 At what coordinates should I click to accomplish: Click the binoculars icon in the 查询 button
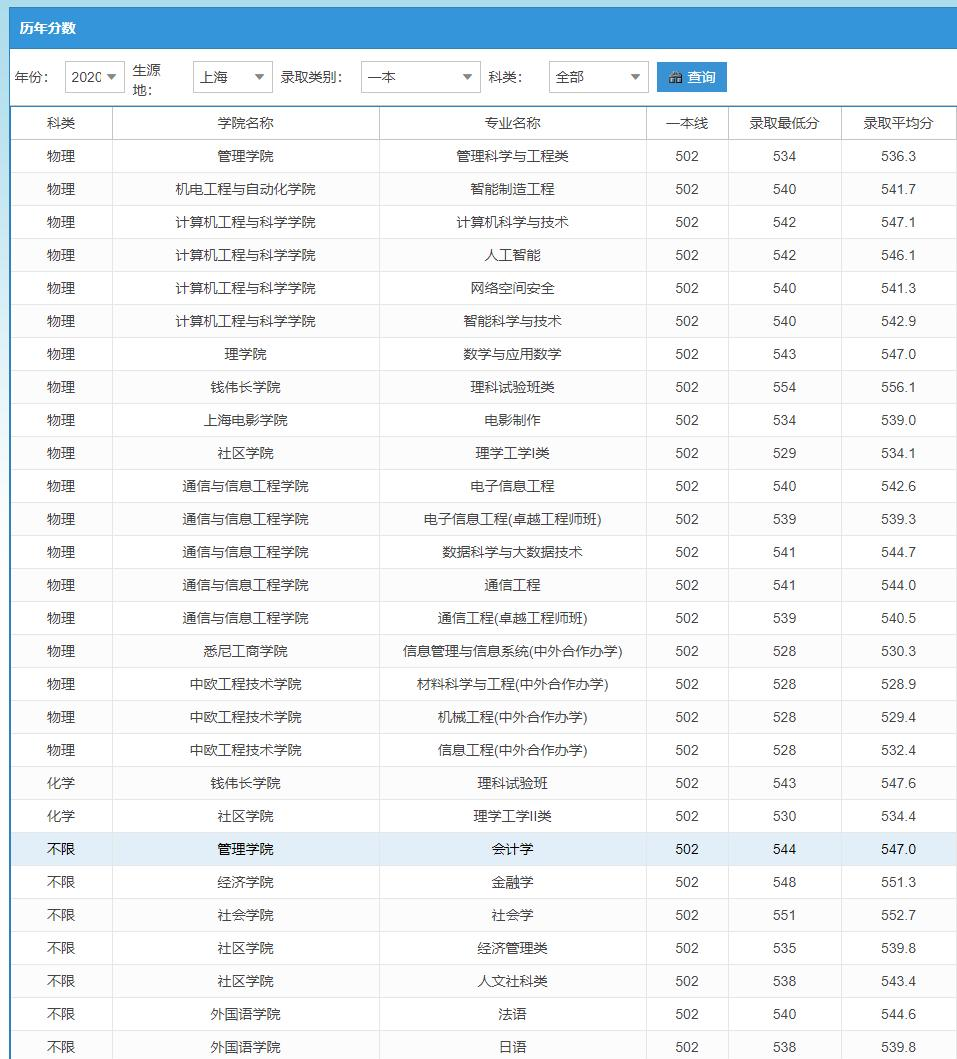coord(675,77)
